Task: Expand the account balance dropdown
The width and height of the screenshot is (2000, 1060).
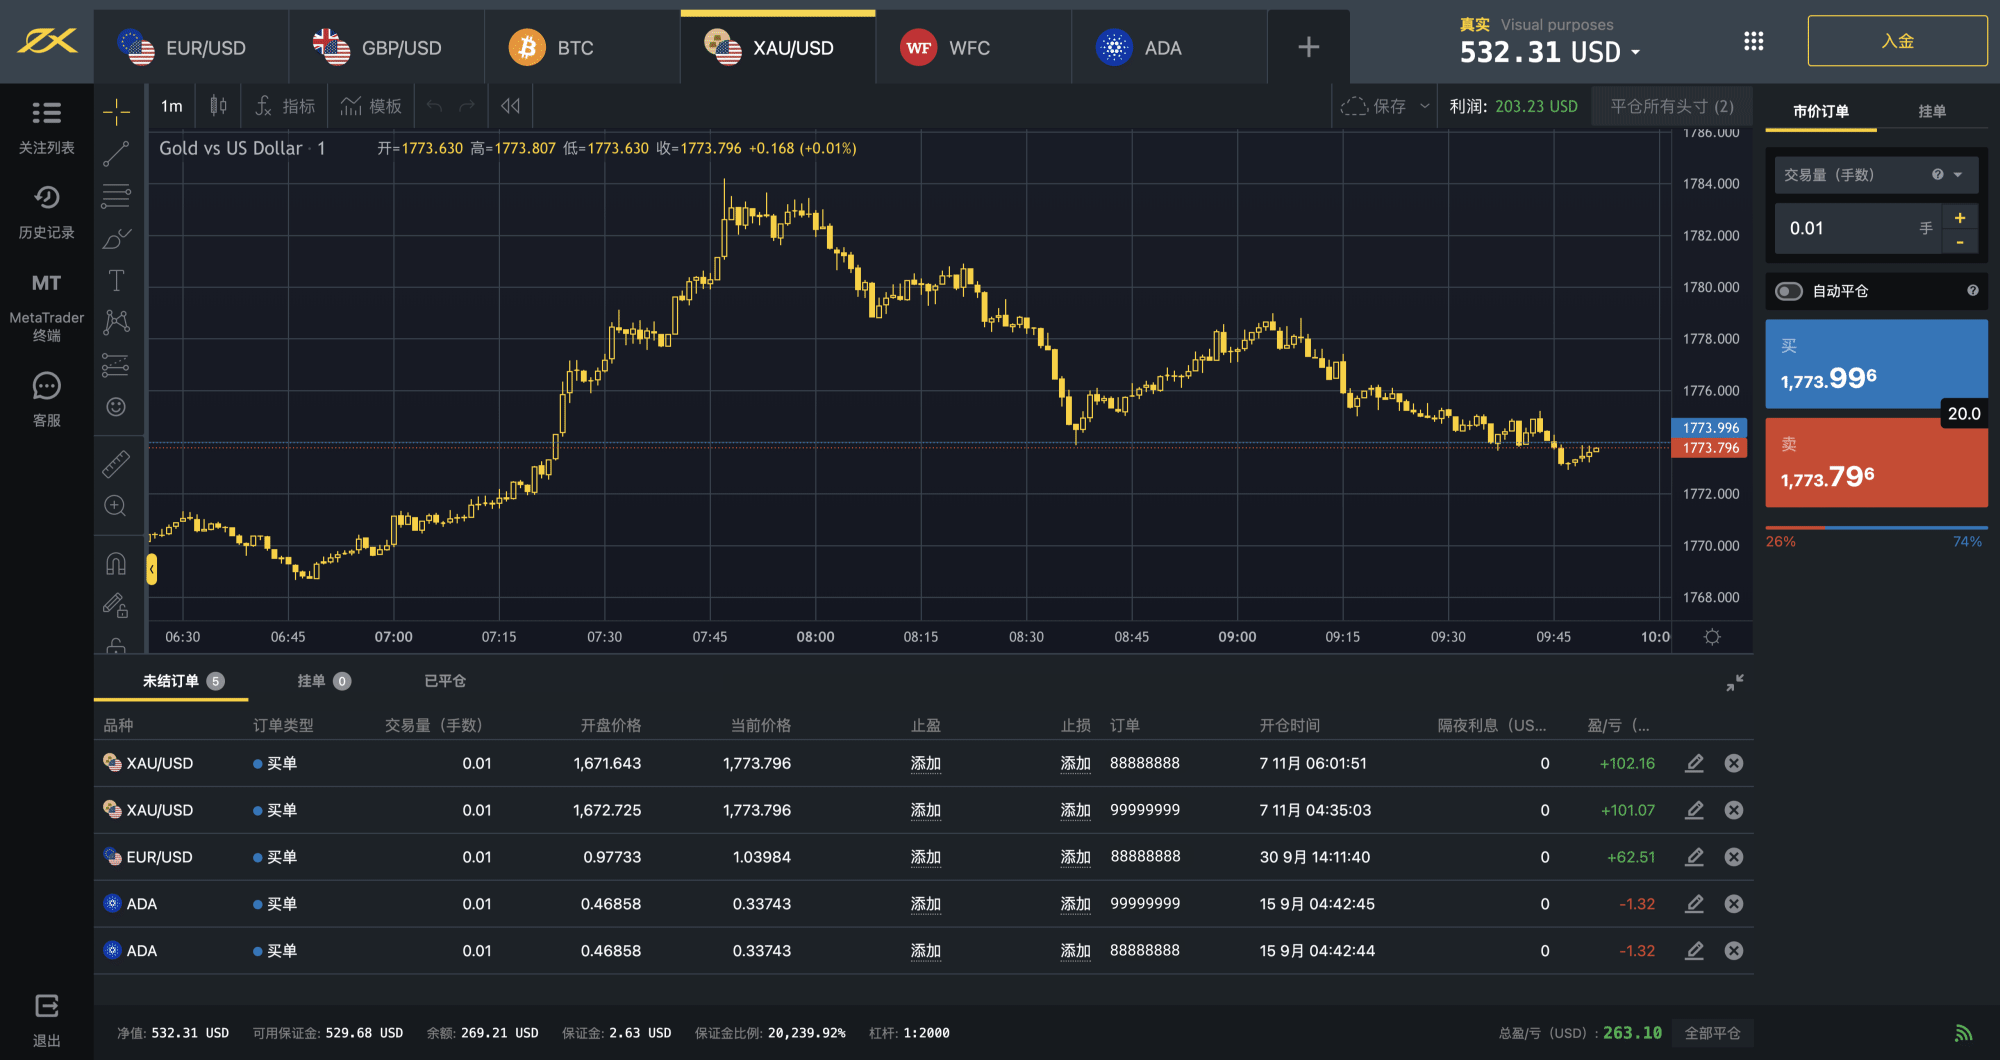Action: (x=1636, y=52)
